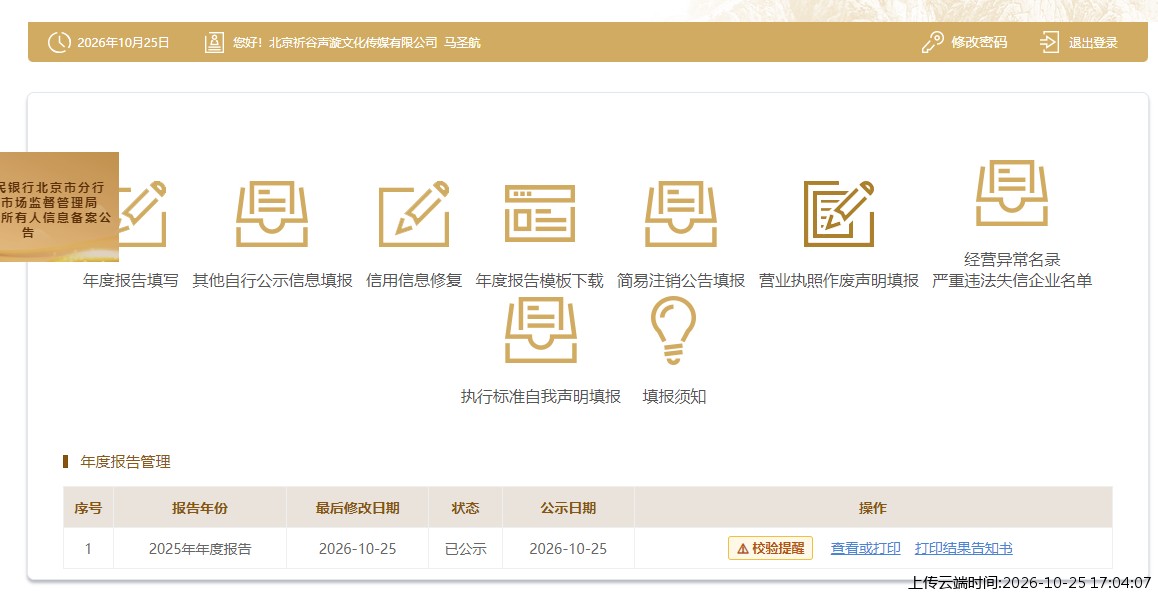Click the warning triangle in 校验提醒
The image size is (1158, 596).
coord(742,549)
